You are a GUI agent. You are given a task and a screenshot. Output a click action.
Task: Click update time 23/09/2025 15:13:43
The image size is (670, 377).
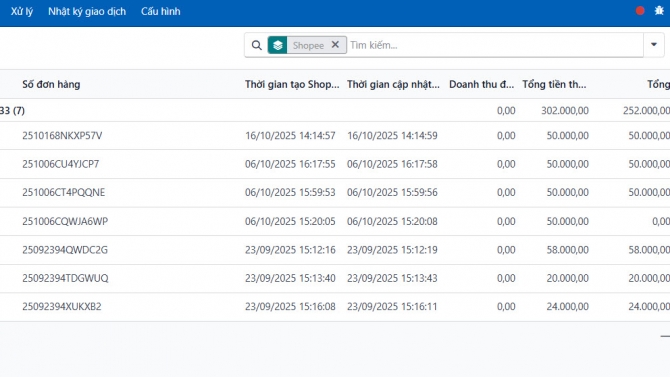[x=392, y=278]
